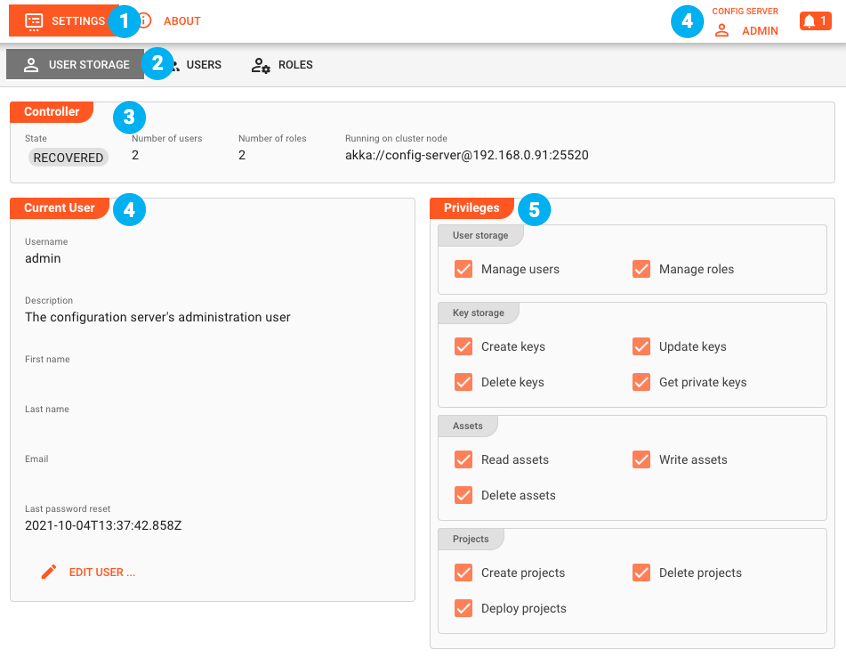Switch to the Users tab
Screen dimensions: 846x658
tap(203, 65)
